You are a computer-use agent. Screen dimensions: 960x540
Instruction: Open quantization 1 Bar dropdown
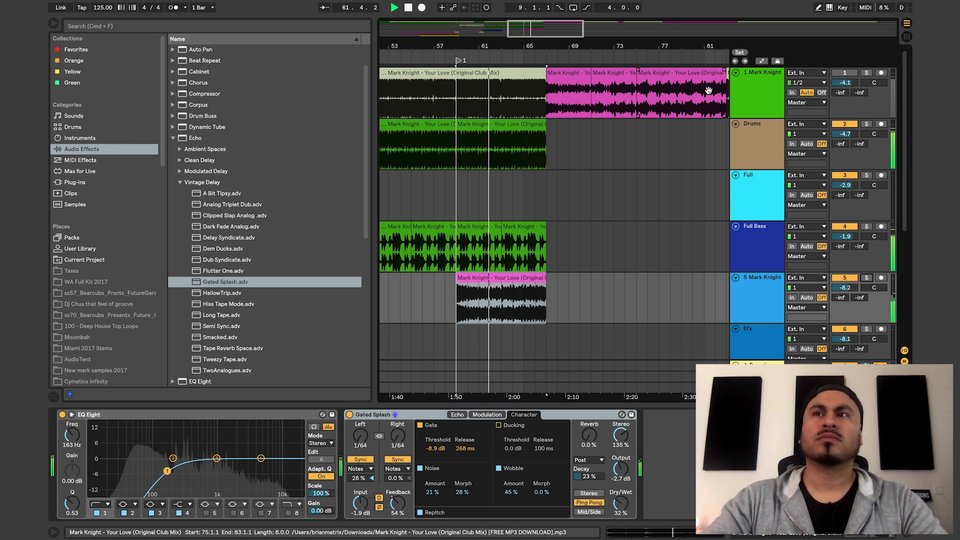203,7
